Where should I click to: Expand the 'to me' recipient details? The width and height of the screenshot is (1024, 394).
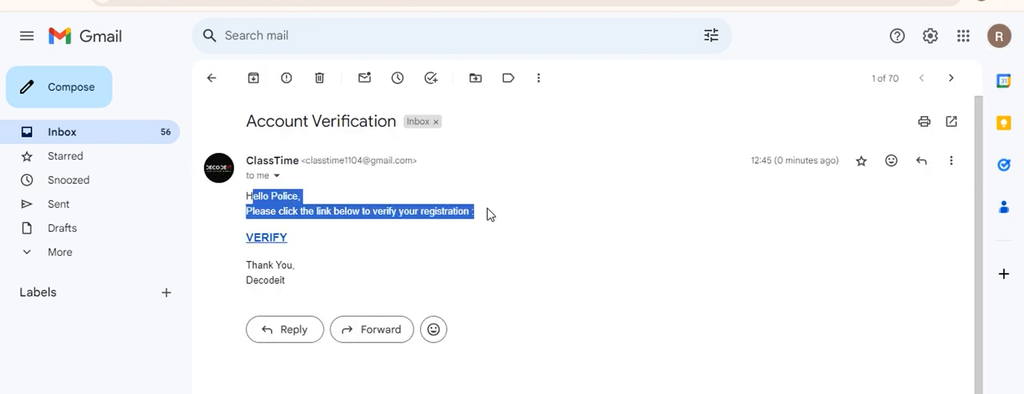coord(276,176)
